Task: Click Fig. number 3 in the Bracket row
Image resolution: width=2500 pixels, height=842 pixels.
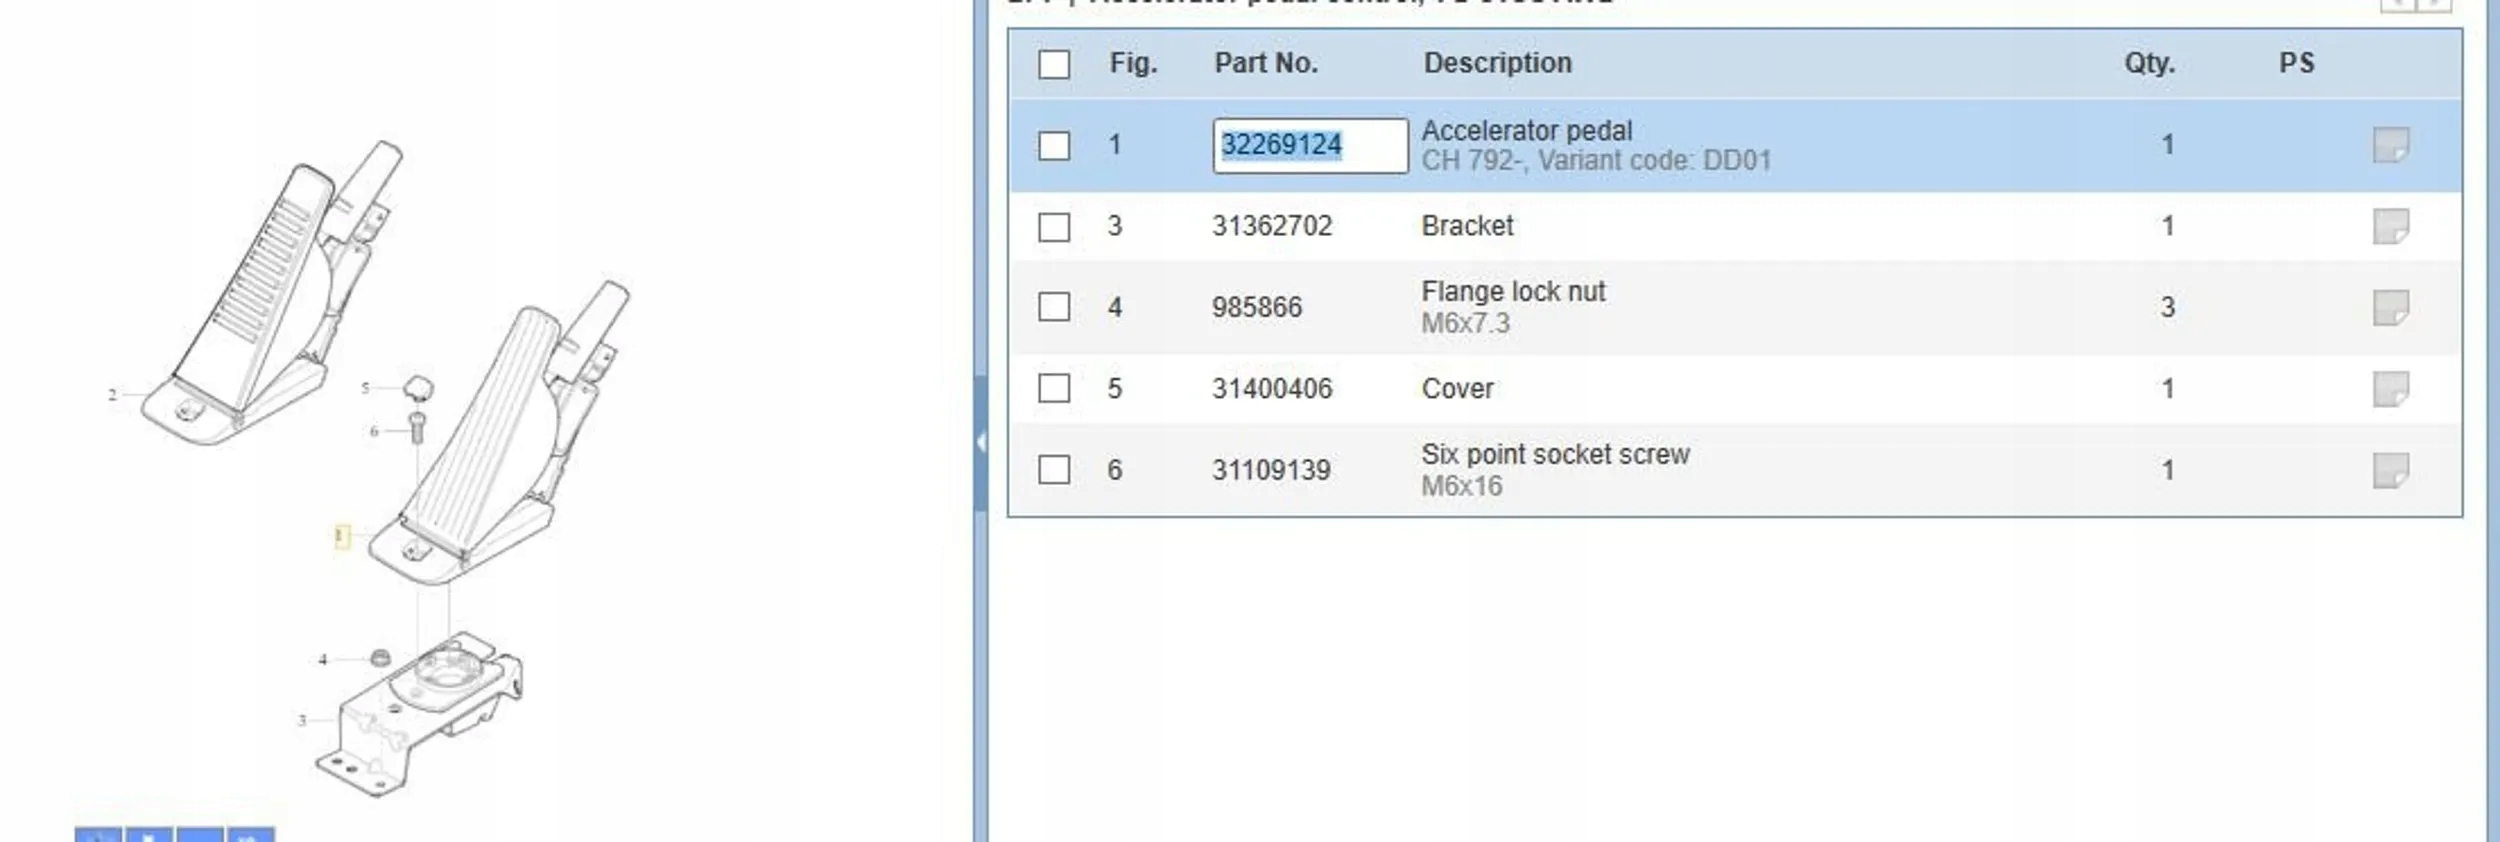Action: pyautogui.click(x=1115, y=226)
